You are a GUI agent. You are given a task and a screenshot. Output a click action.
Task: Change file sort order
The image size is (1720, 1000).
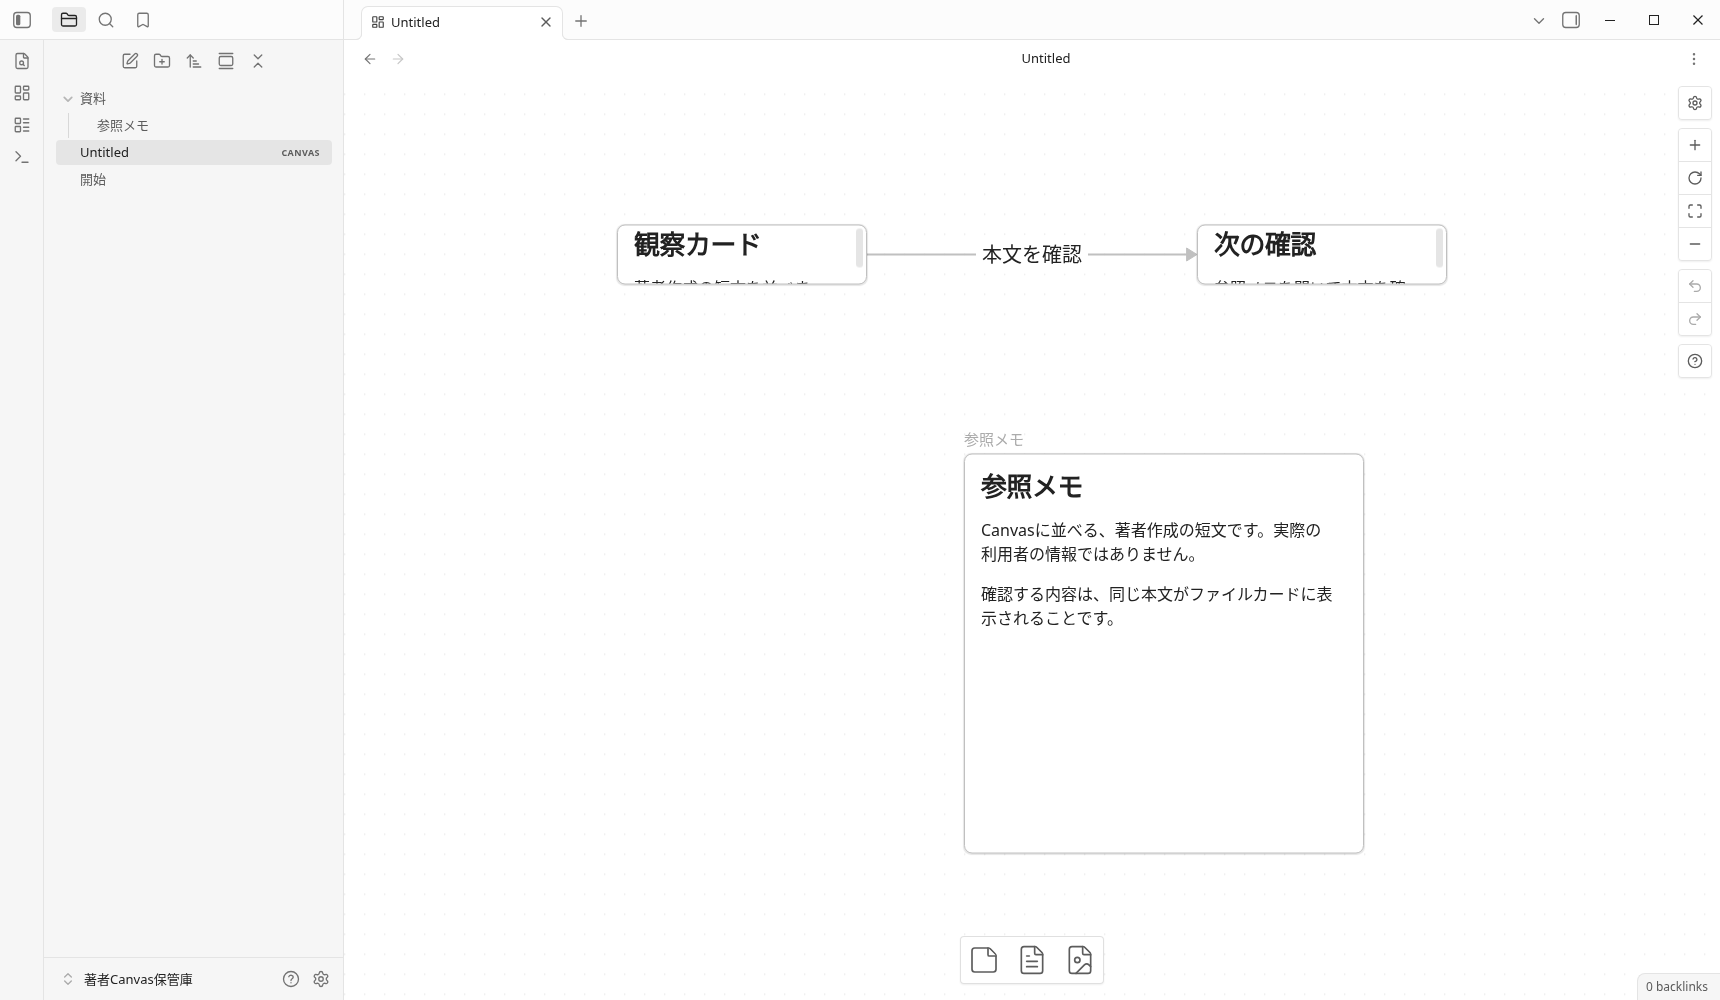coord(194,61)
